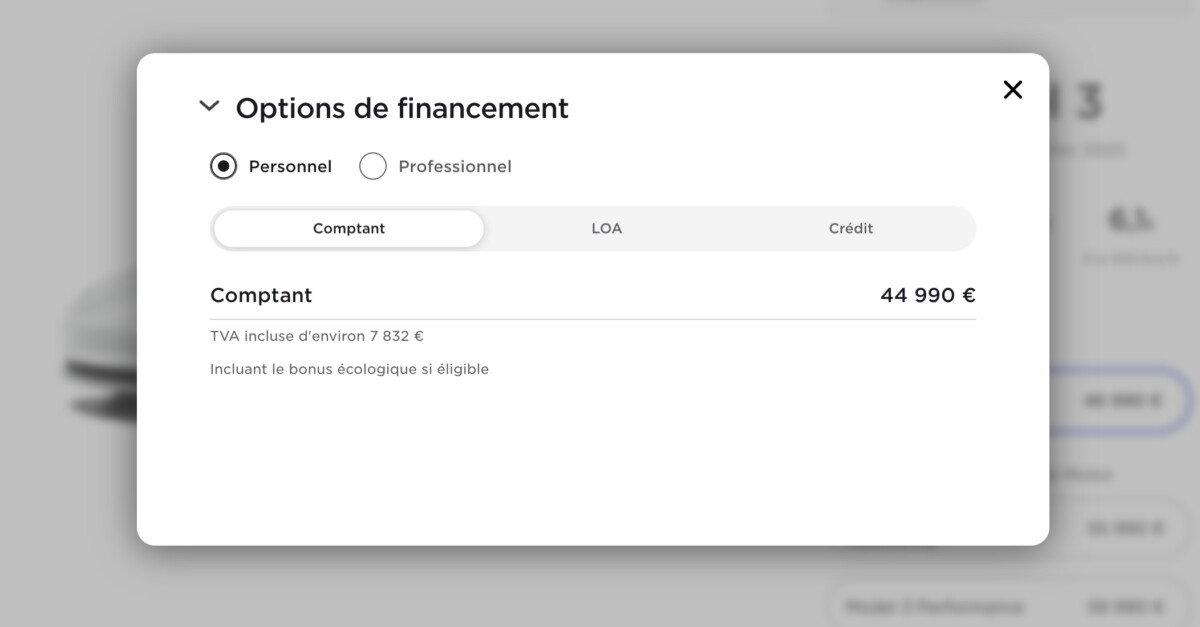Click the 44 990 € cash price

point(928,295)
